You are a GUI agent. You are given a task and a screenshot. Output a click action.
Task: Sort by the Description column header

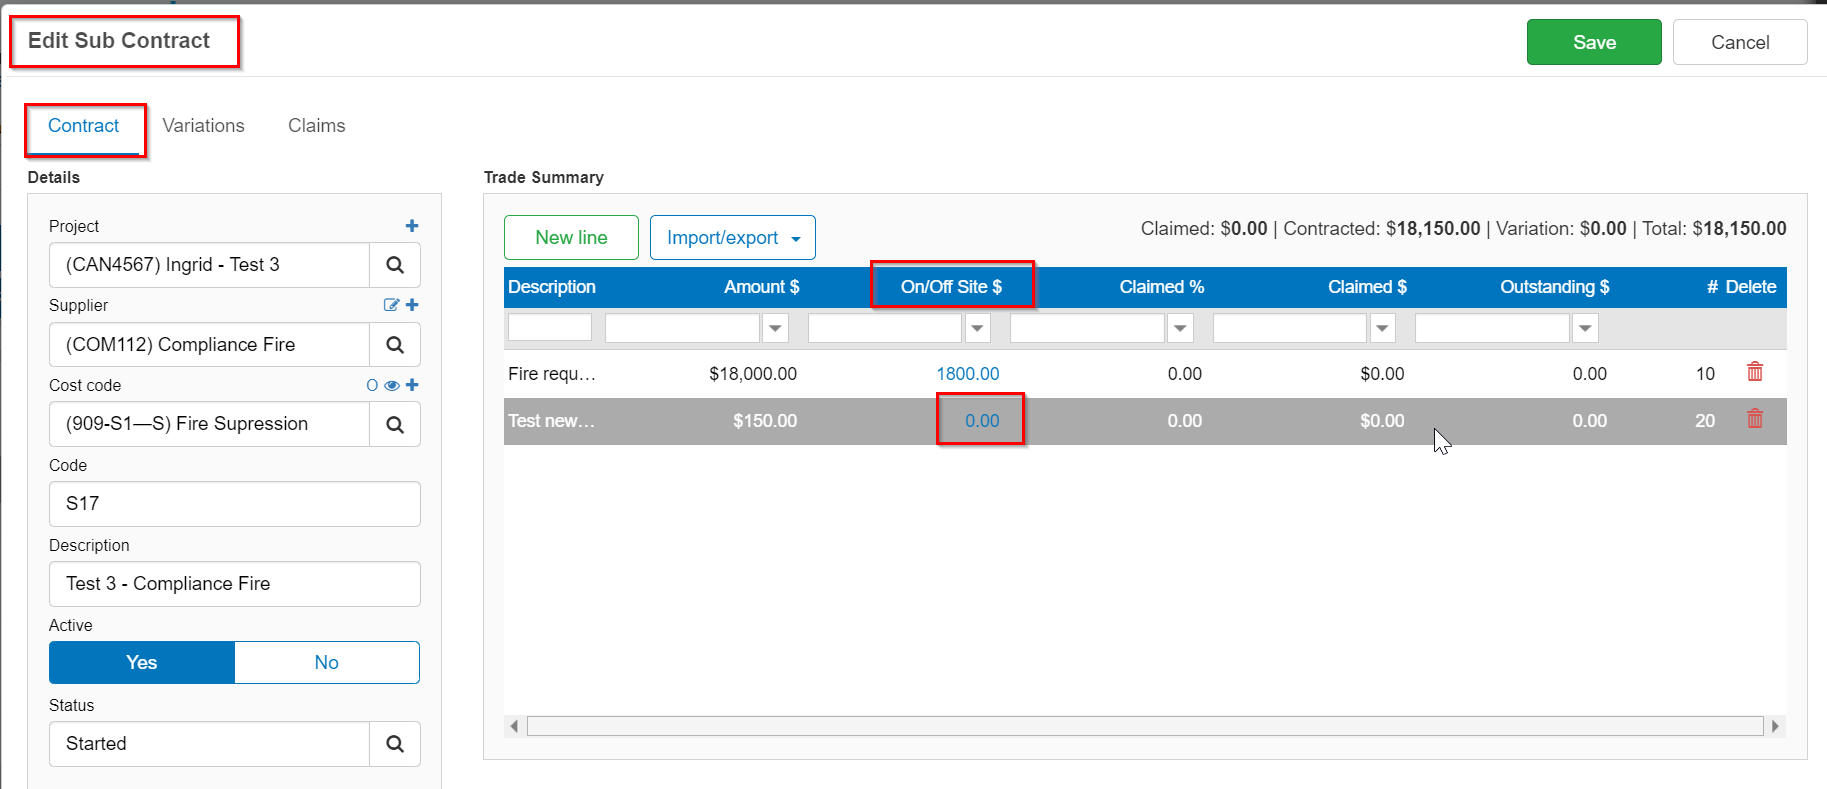(x=552, y=287)
